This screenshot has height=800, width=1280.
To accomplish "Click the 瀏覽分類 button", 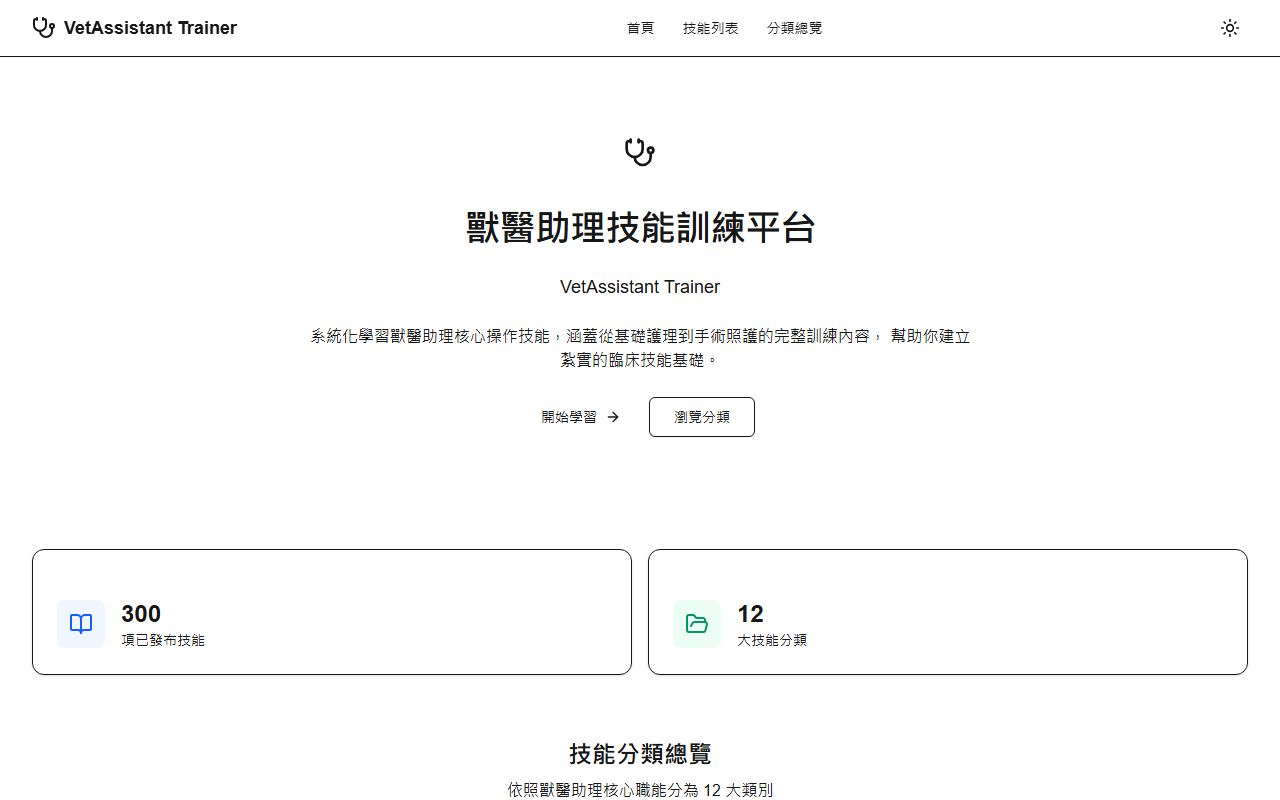I will pos(702,417).
